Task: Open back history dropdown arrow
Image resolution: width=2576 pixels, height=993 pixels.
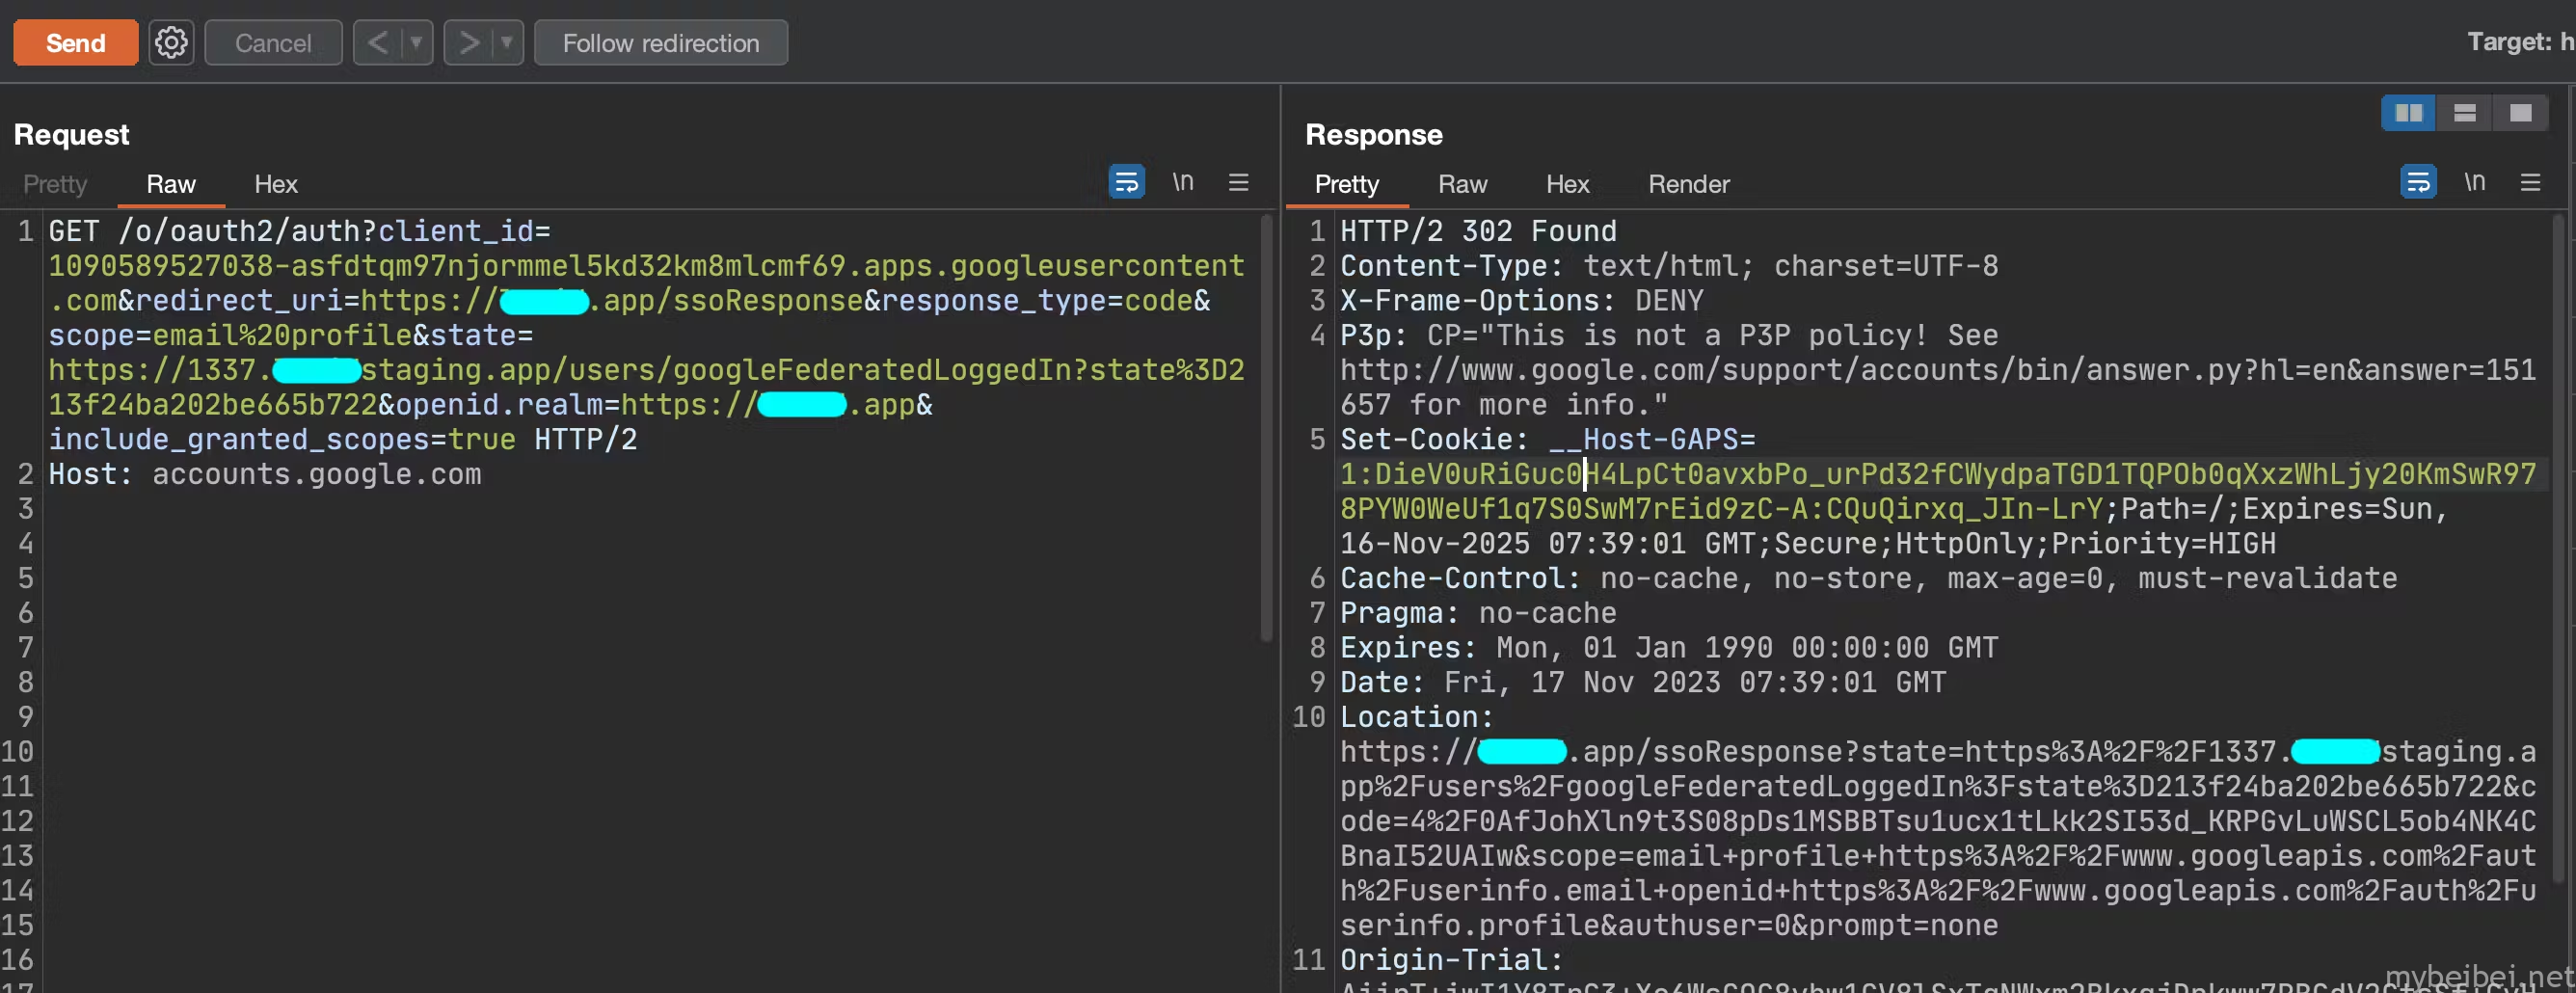Action: click(416, 43)
